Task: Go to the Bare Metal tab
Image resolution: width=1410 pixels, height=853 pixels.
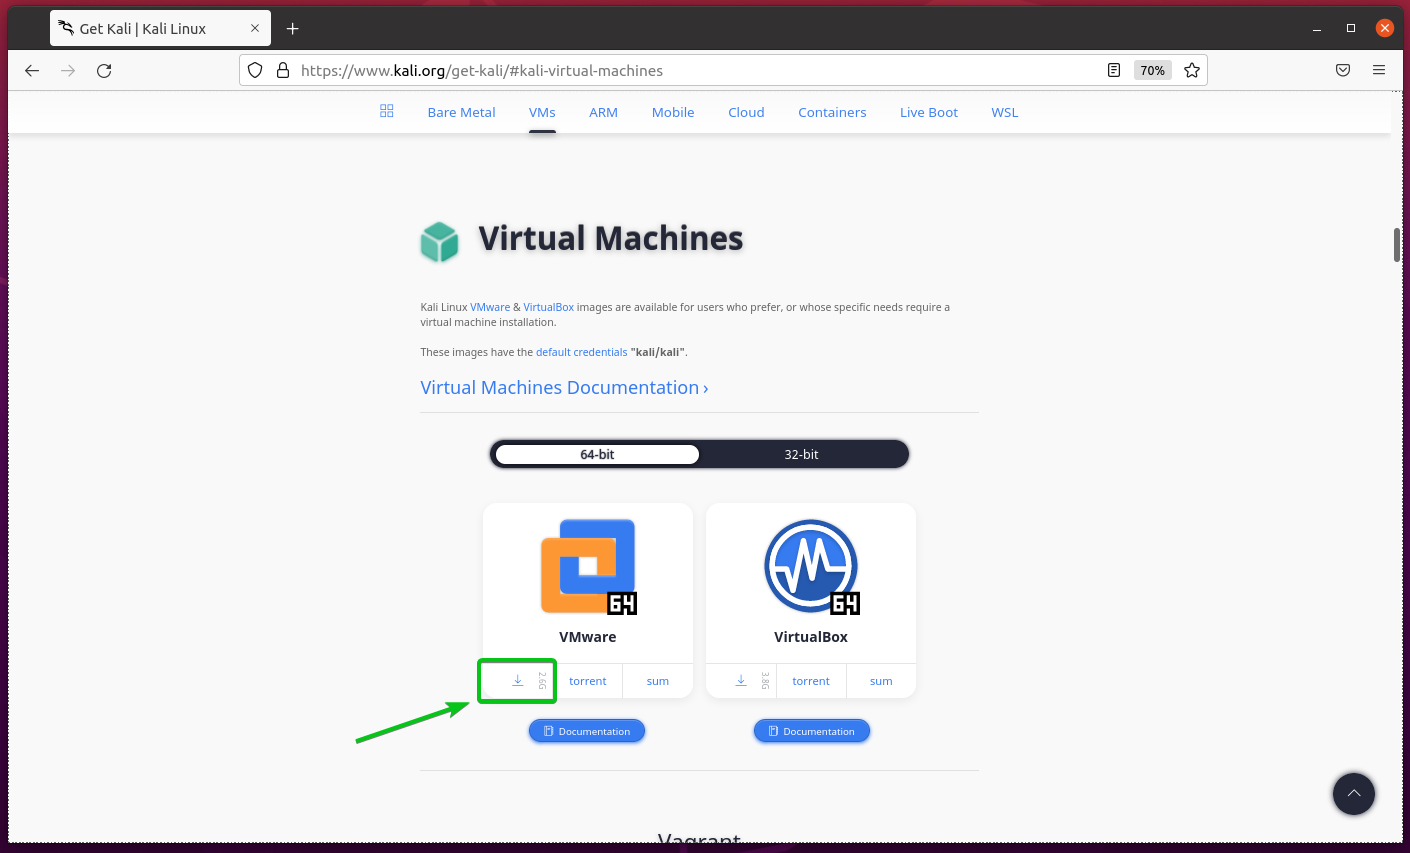Action: click(461, 113)
